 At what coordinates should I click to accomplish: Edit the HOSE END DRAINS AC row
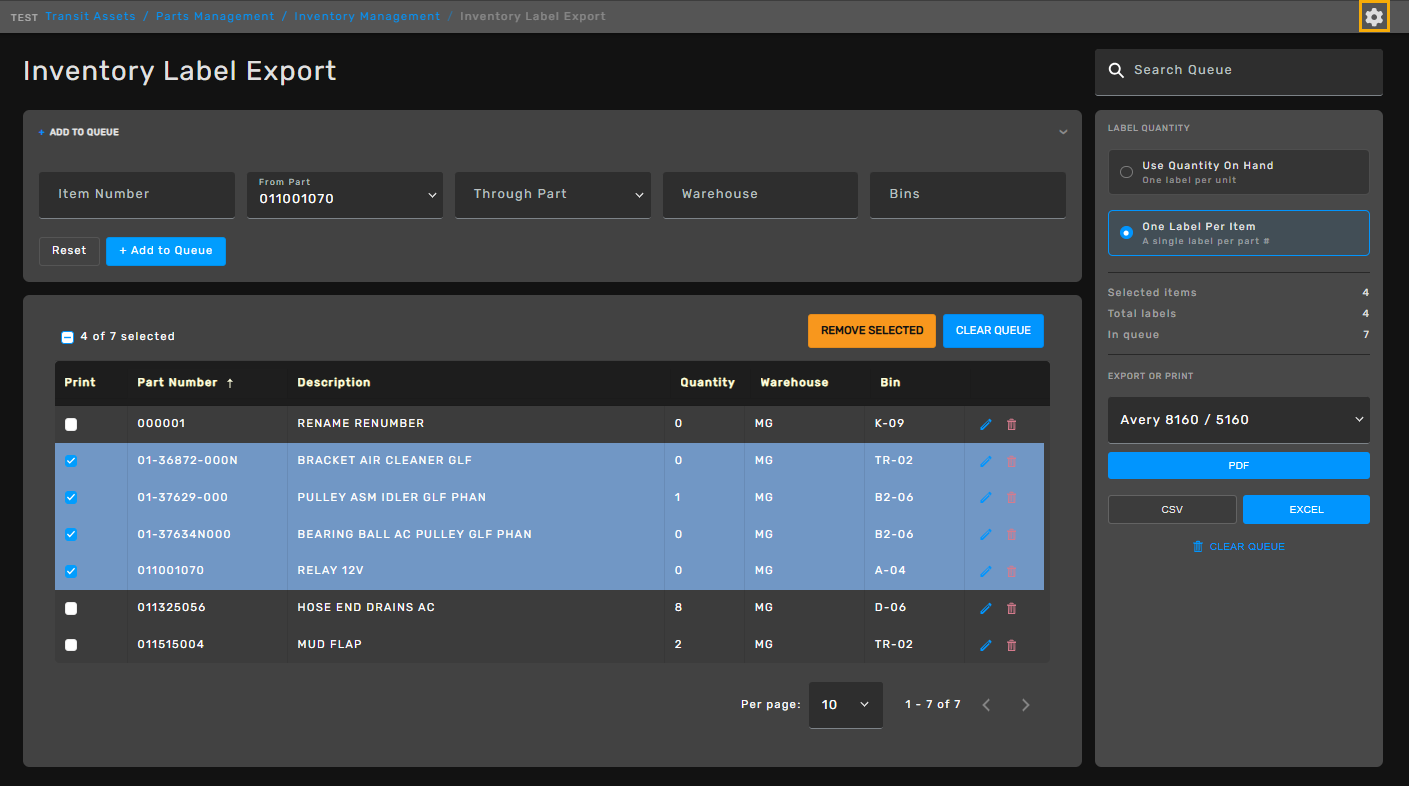click(986, 608)
